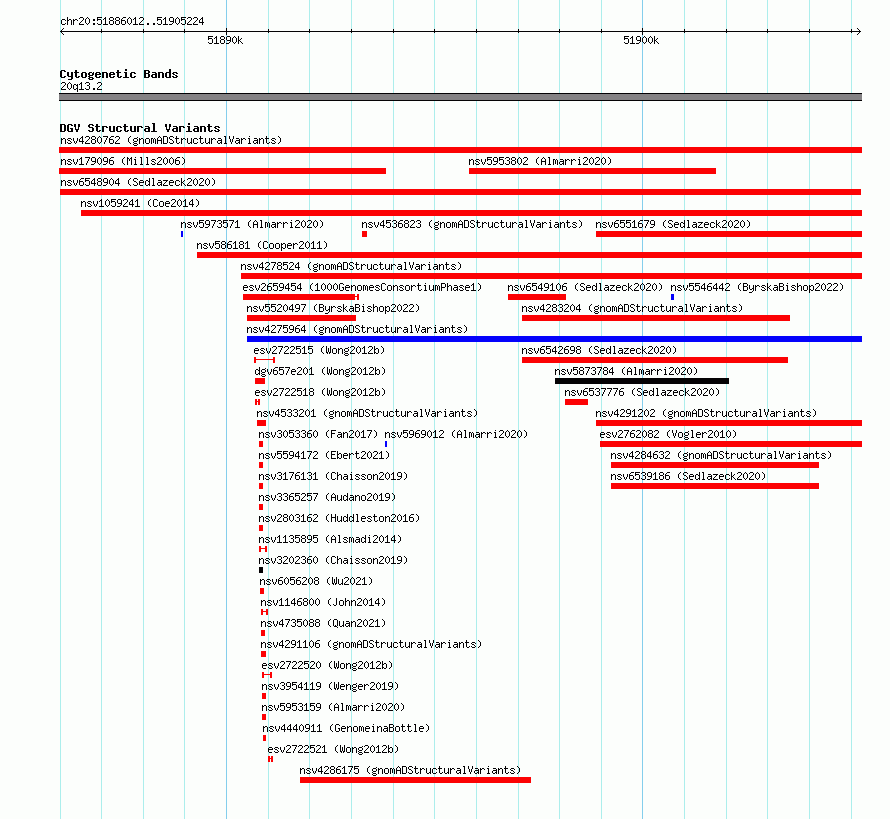The height and width of the screenshot is (819, 890).
Task: Open nsv4440911 (GenomeinaBottle) label
Action: click(346, 728)
